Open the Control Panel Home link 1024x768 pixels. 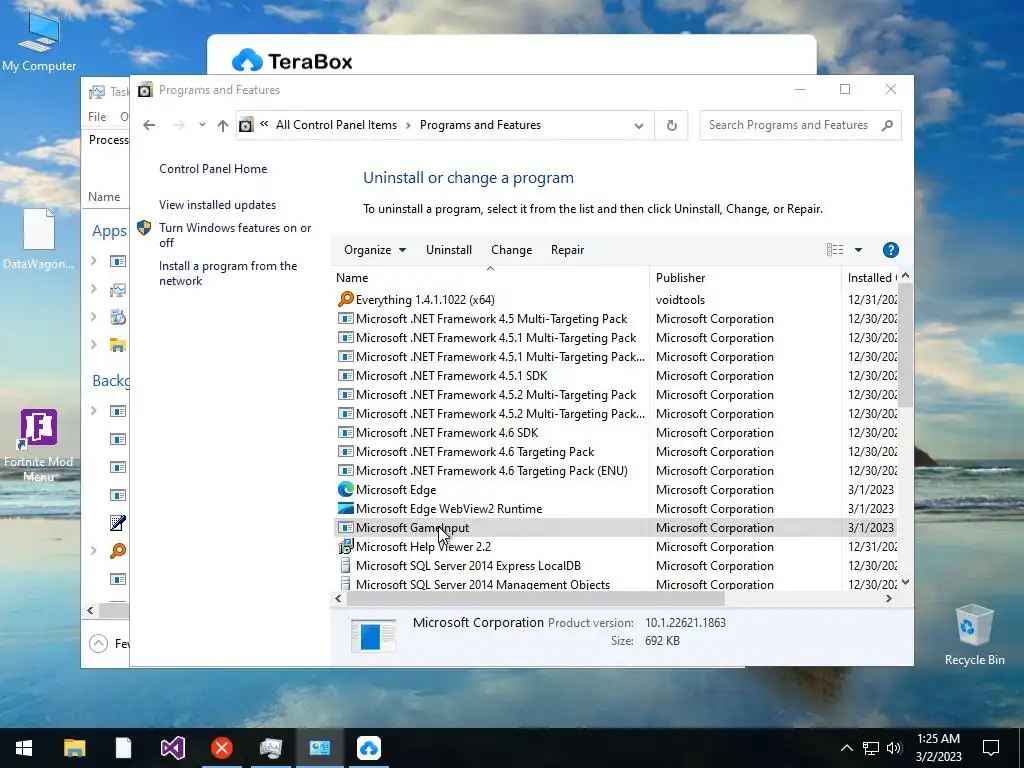click(x=213, y=168)
